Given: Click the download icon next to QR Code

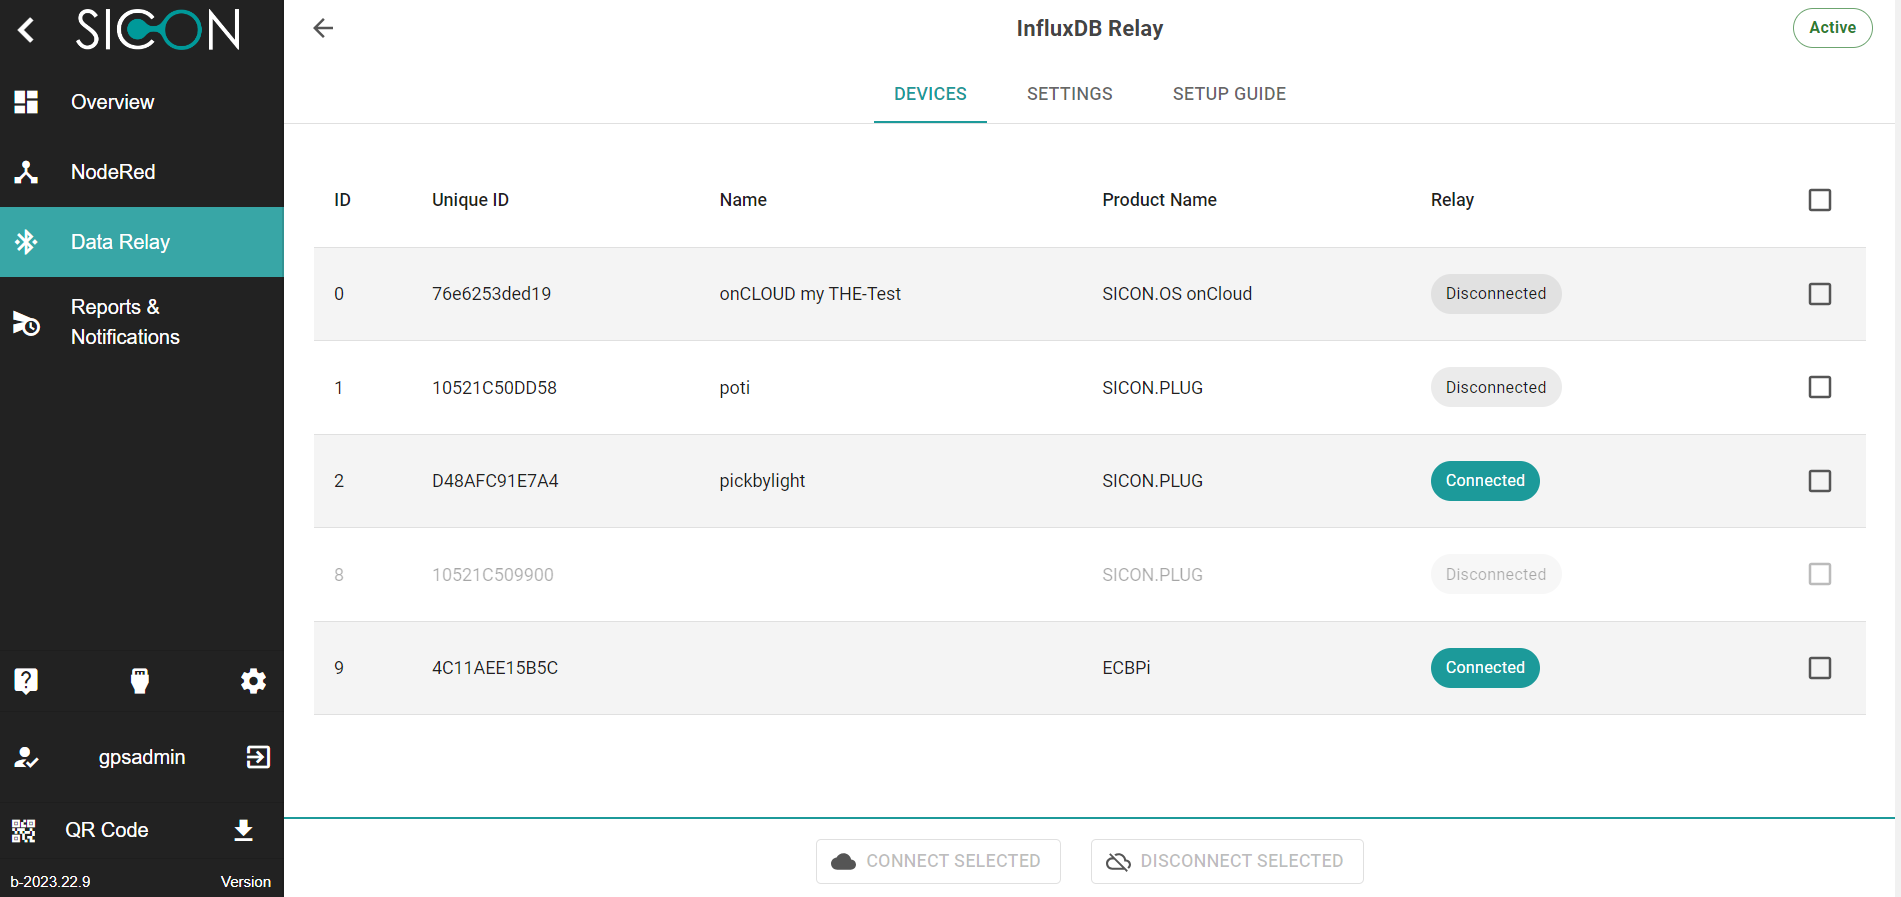Looking at the screenshot, I should click(x=243, y=830).
